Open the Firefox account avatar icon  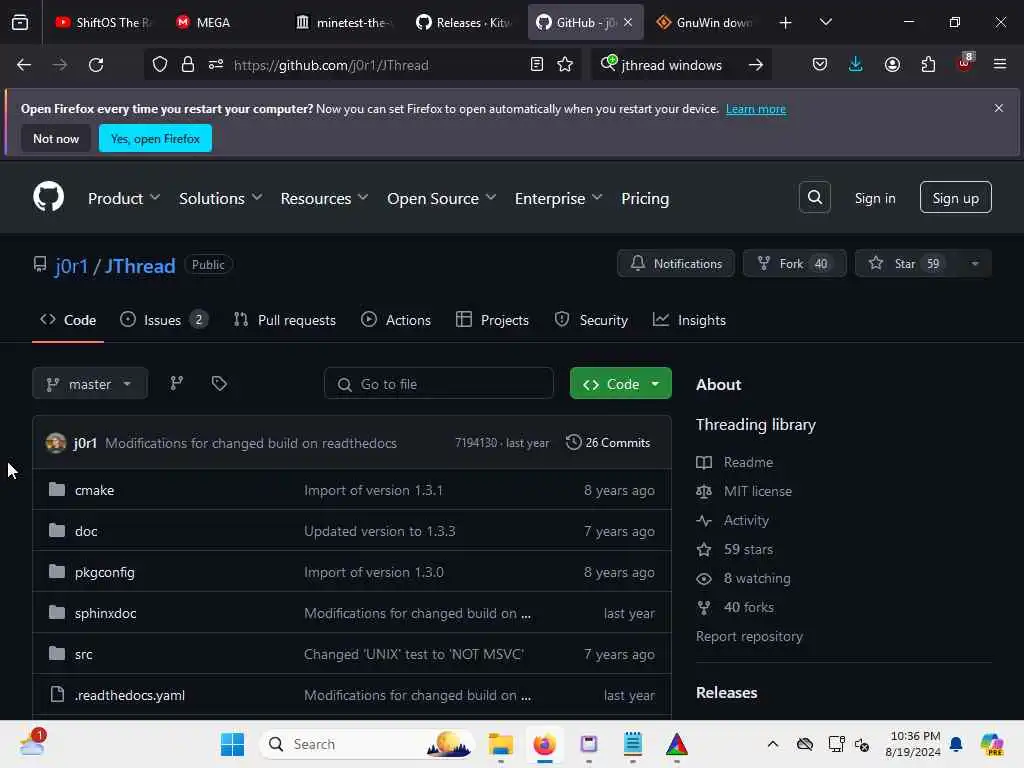coord(892,65)
